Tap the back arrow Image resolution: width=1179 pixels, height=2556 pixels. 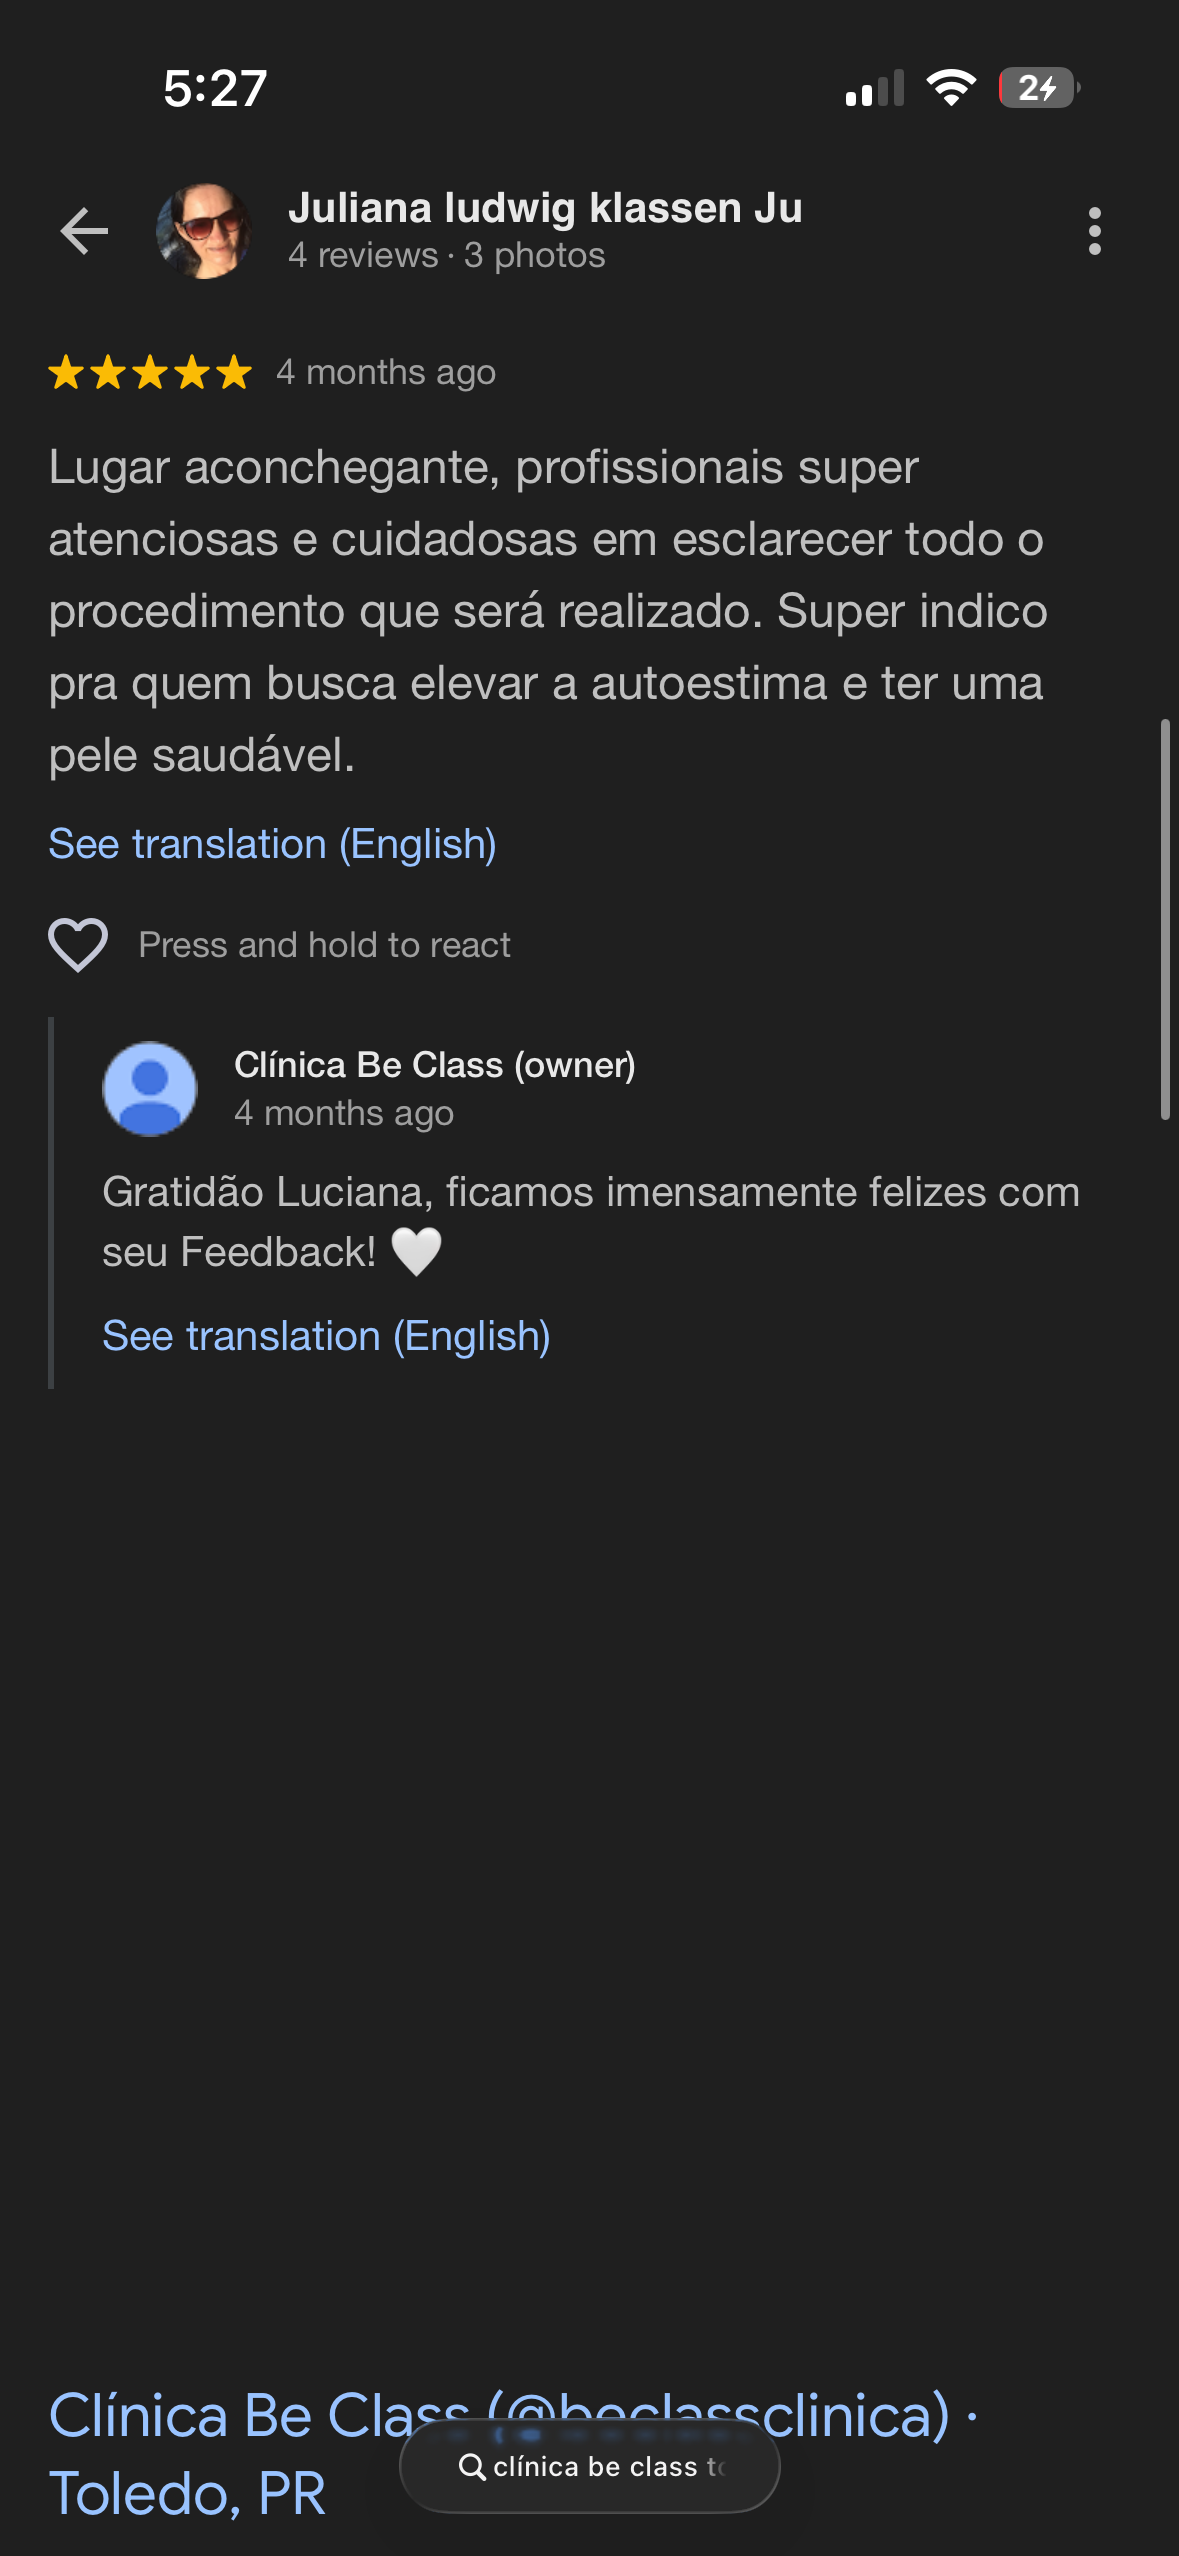[x=84, y=232]
